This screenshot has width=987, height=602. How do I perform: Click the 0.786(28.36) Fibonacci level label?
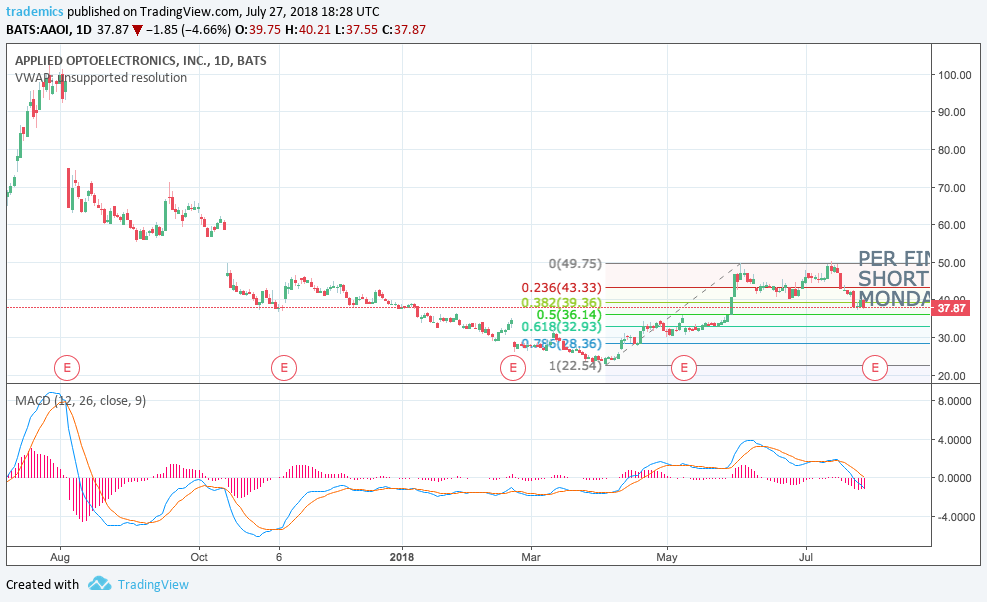pos(561,343)
